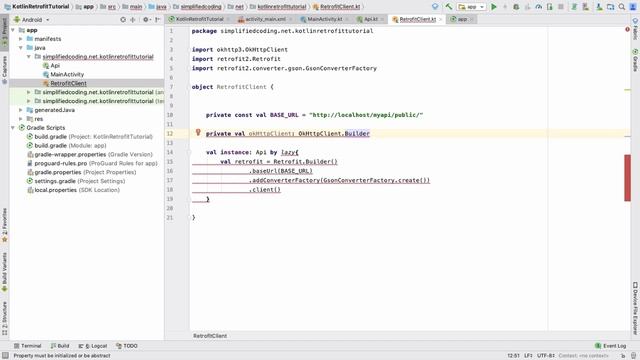Image resolution: width=640 pixels, height=360 pixels.
Task: Click Sync Project with Gradle Files icon
Action: (x=574, y=7)
